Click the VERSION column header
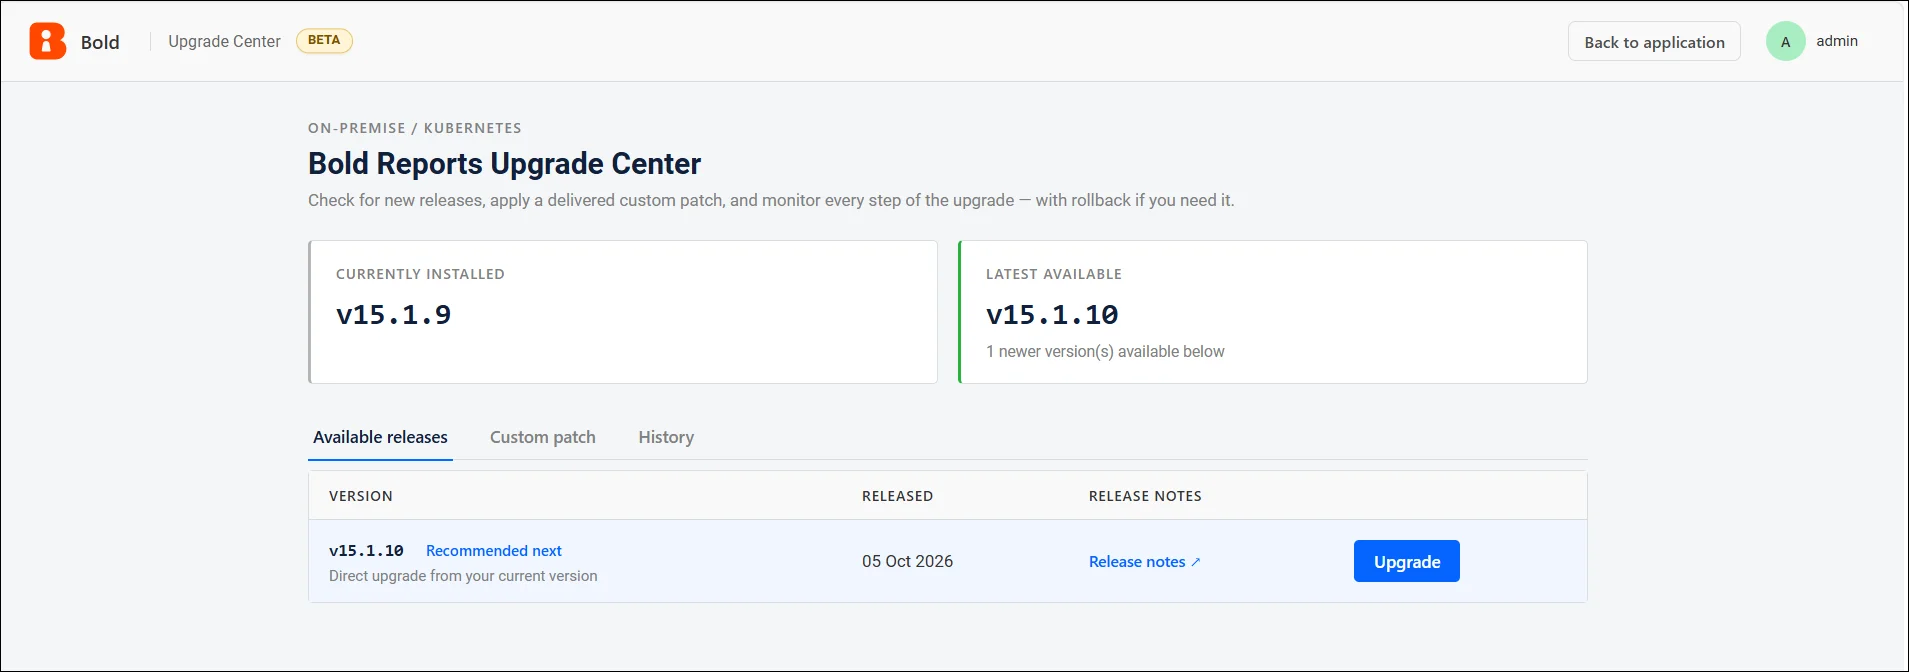The height and width of the screenshot is (672, 1909). click(x=361, y=496)
